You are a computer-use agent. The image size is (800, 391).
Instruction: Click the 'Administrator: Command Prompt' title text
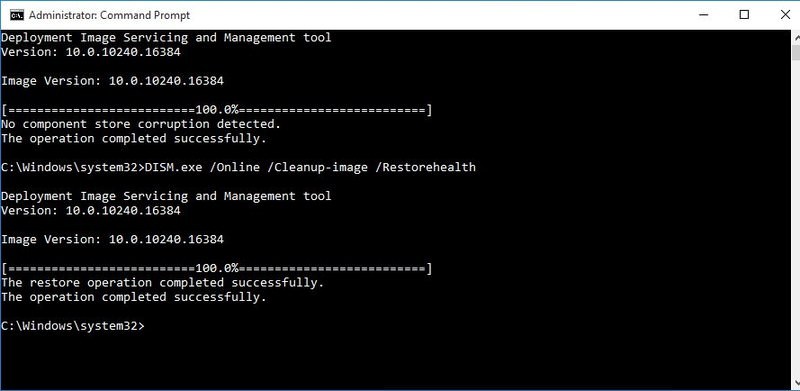point(109,15)
